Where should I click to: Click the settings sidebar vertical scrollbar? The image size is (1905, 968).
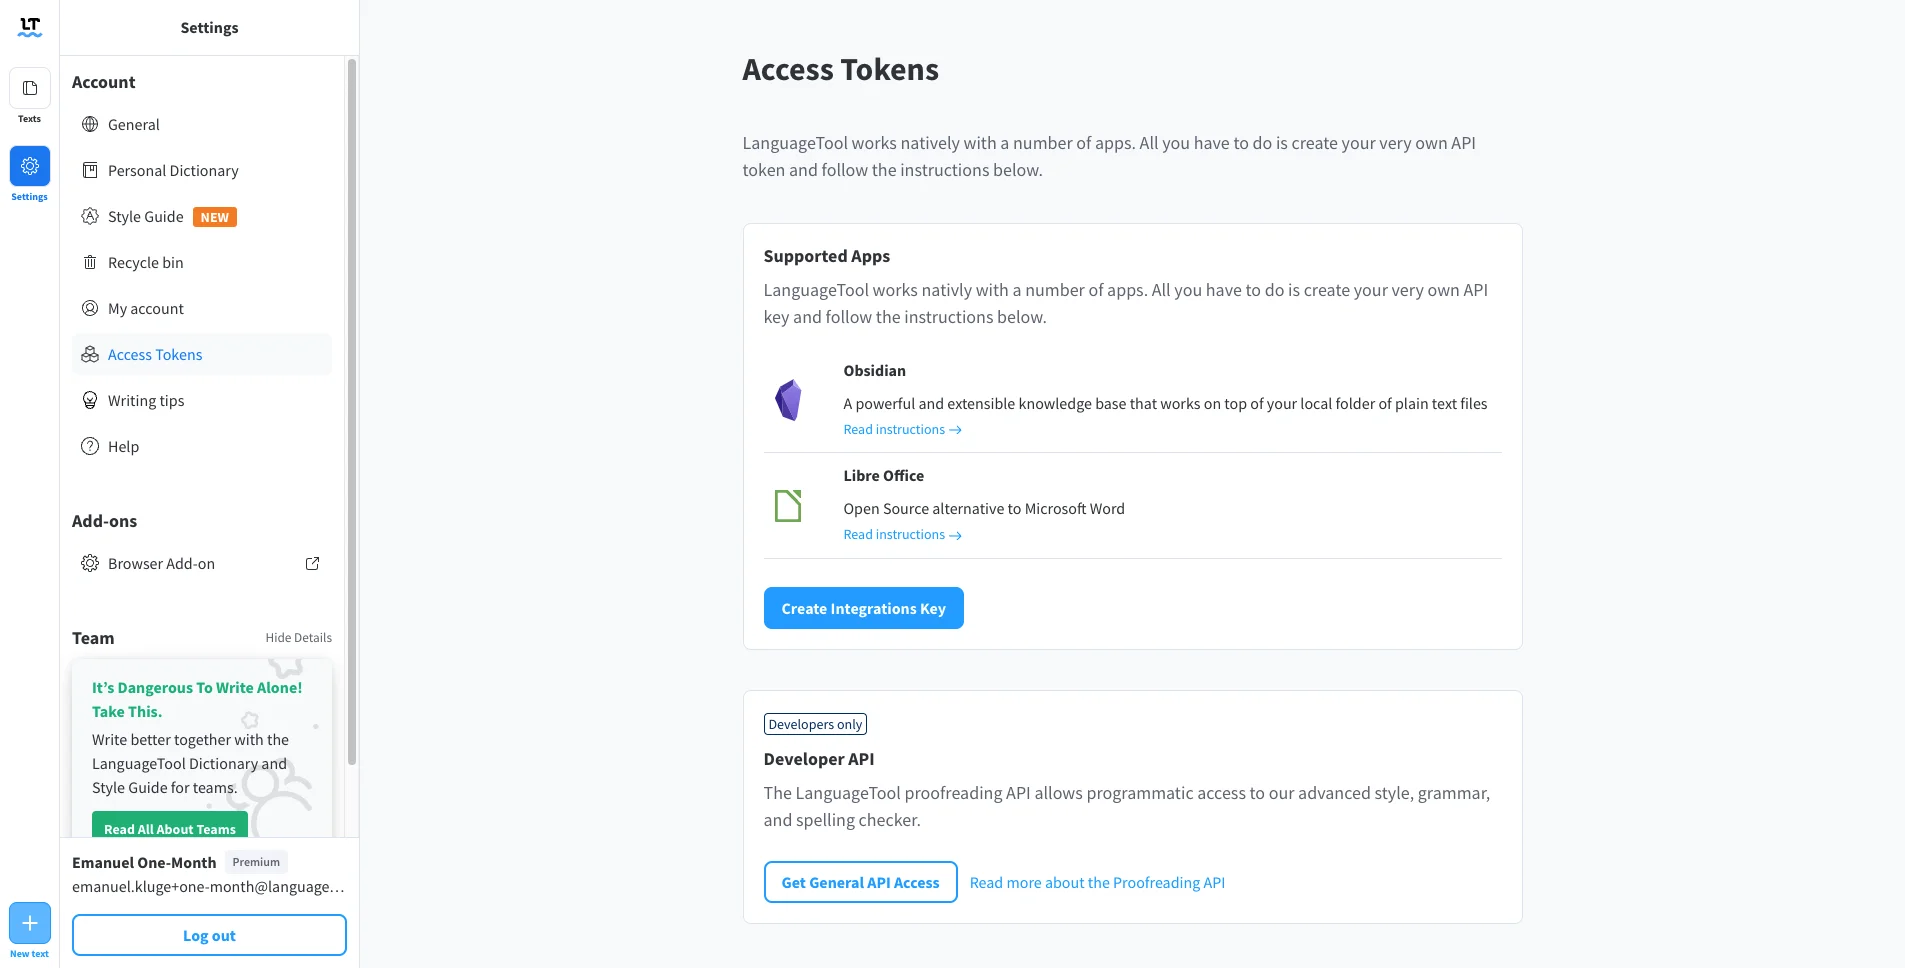click(x=352, y=410)
